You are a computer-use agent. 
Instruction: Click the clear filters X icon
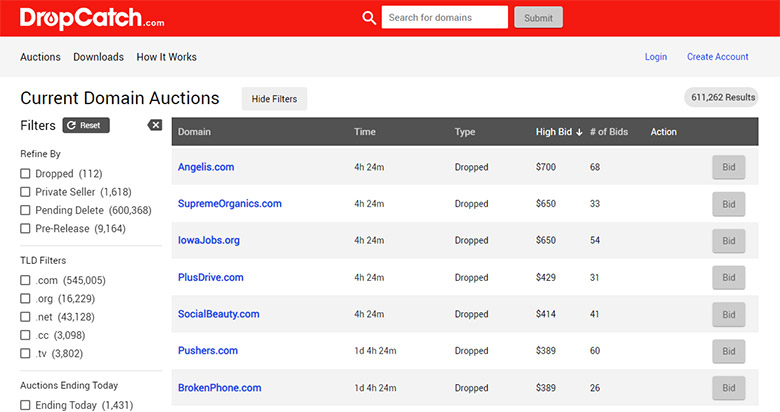click(x=155, y=125)
